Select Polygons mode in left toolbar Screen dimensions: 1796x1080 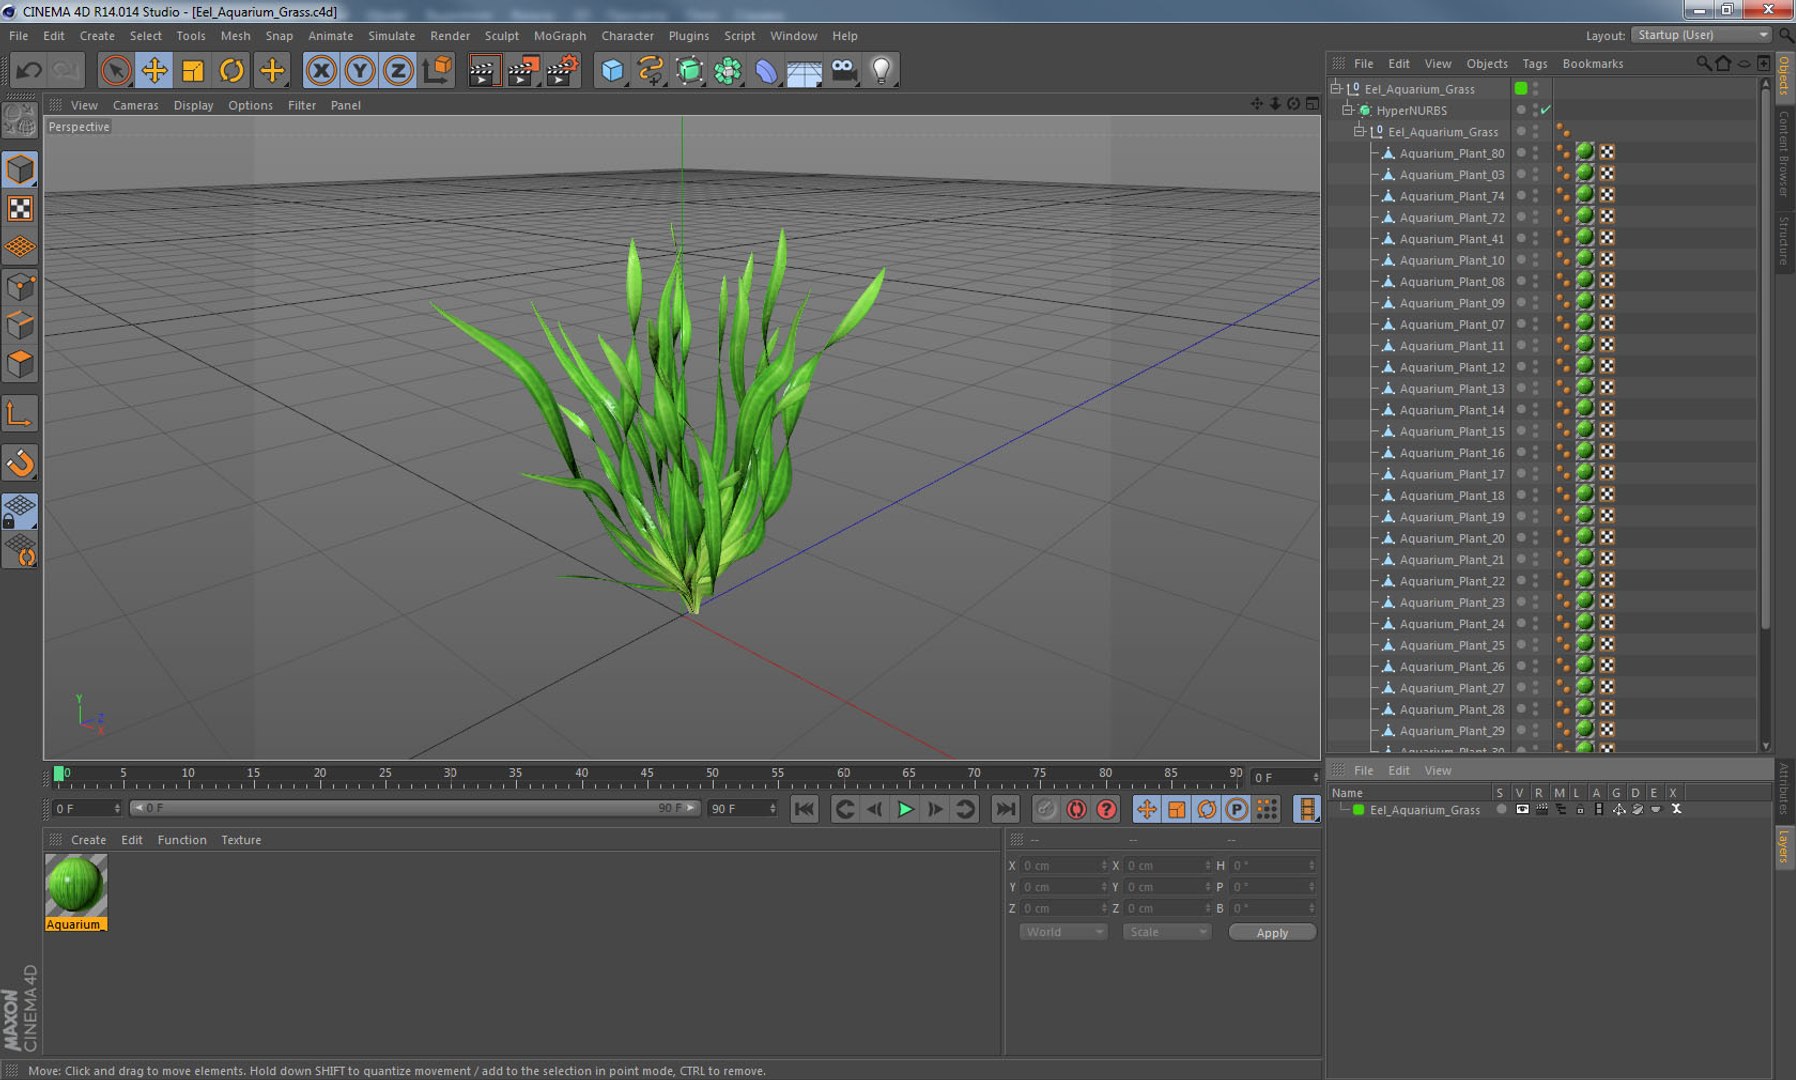tap(20, 364)
